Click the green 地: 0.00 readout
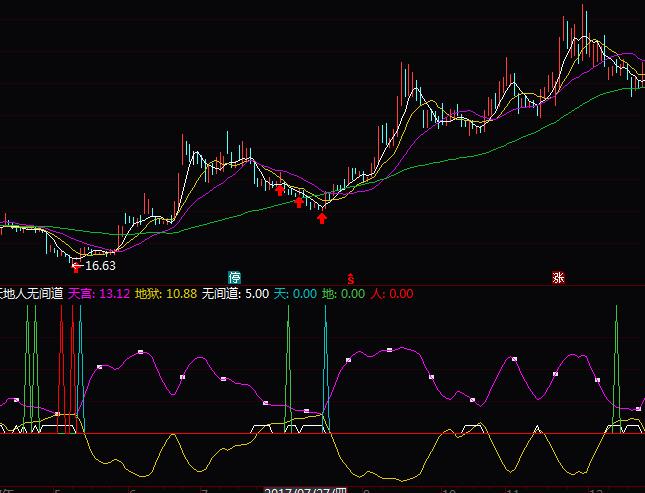 pyautogui.click(x=343, y=294)
